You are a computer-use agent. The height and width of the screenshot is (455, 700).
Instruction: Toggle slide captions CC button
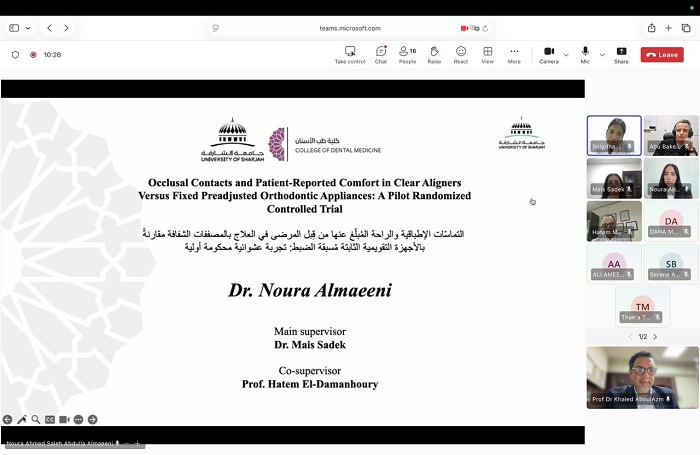(50, 419)
